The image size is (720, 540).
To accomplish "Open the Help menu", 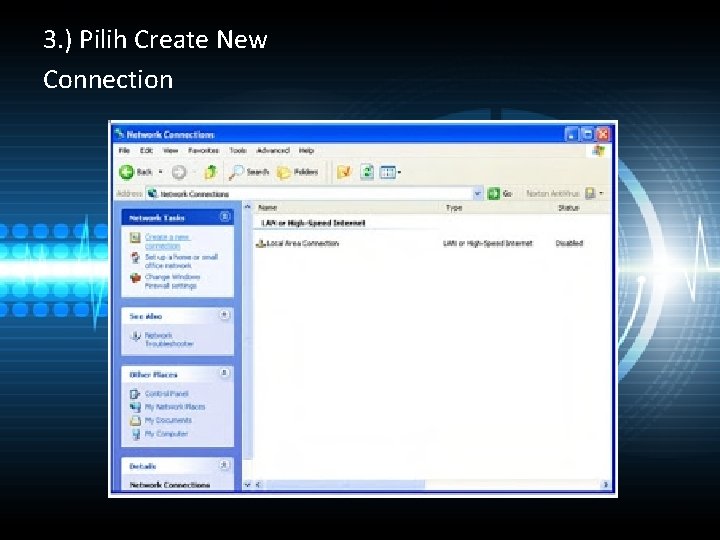I will [306, 151].
